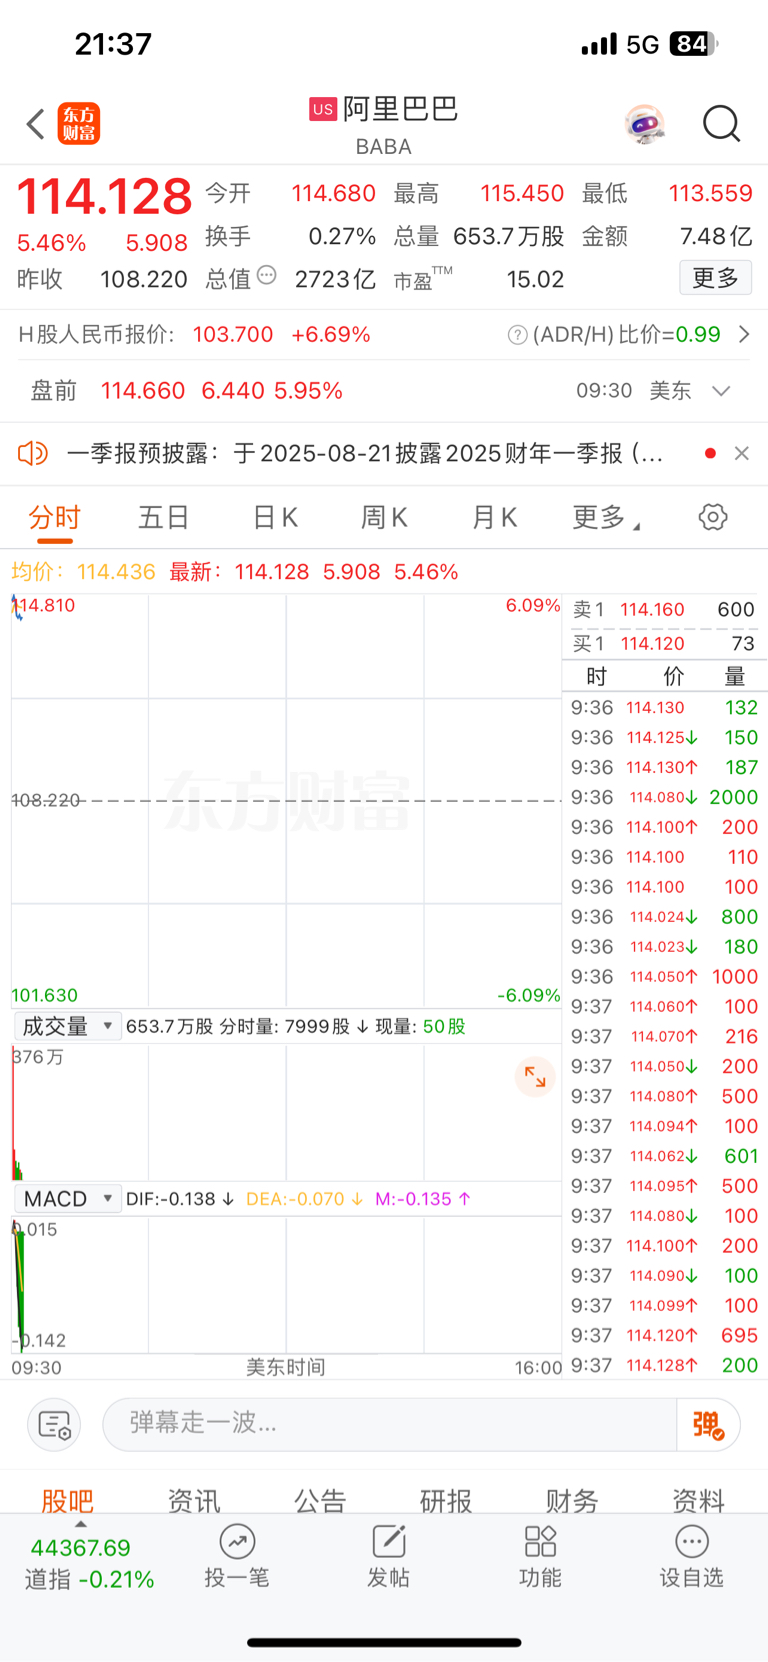This screenshot has height=1662, width=768.
Task: Tap the info circle beside 总值
Action: click(x=266, y=275)
